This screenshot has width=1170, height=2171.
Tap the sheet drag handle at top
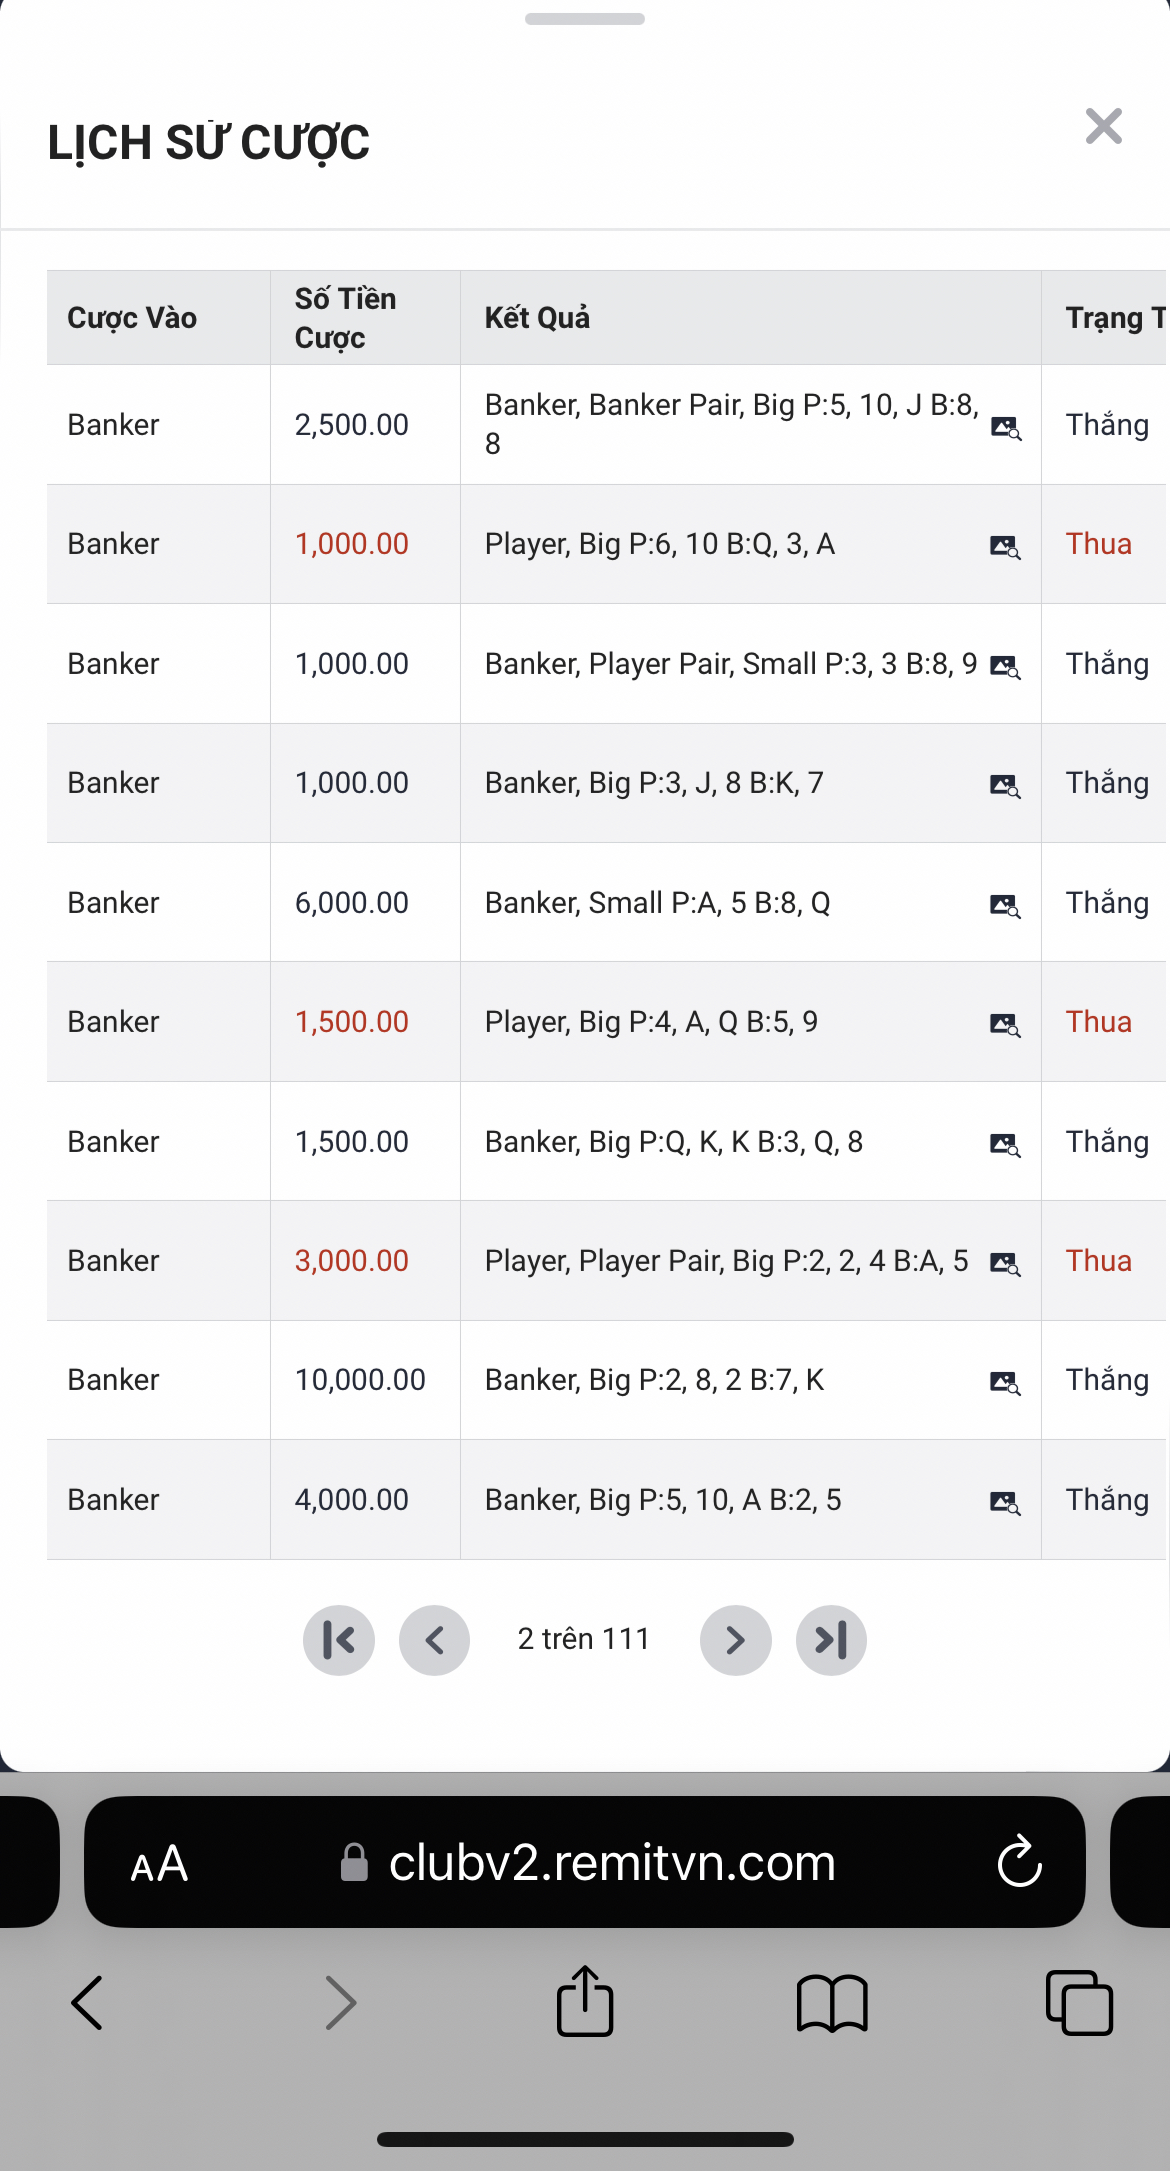[585, 19]
